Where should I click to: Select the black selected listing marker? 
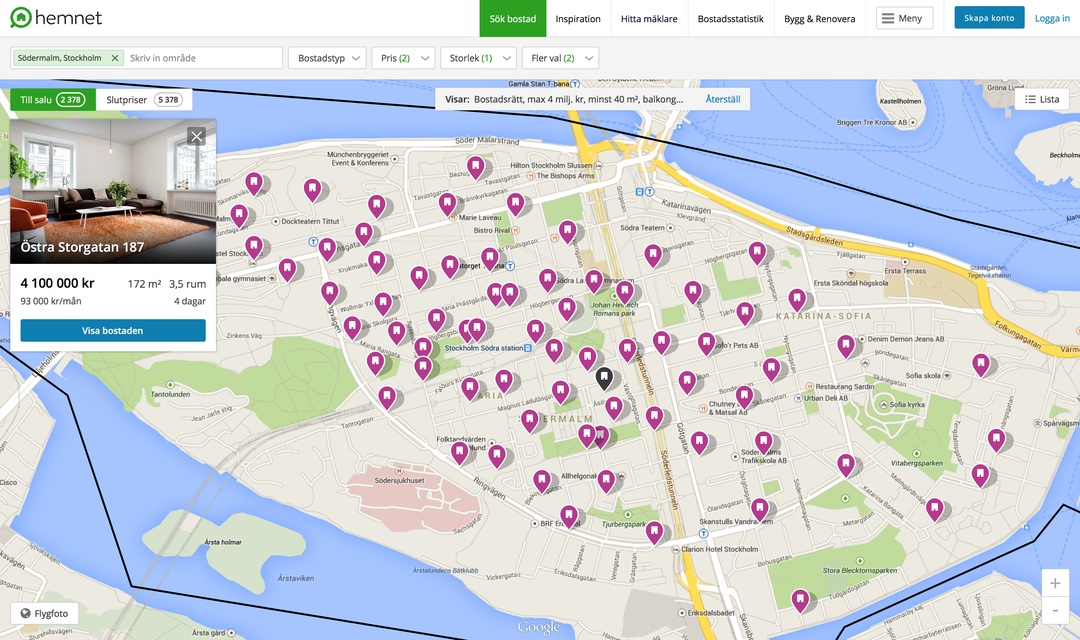[604, 378]
